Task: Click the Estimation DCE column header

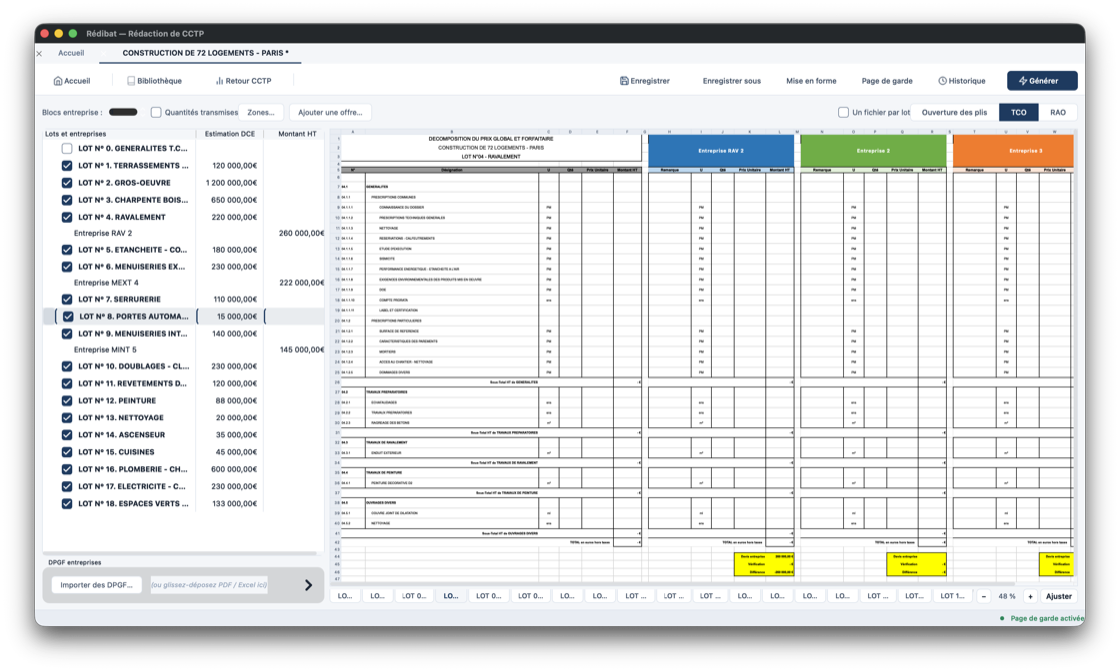Action: tap(229, 134)
